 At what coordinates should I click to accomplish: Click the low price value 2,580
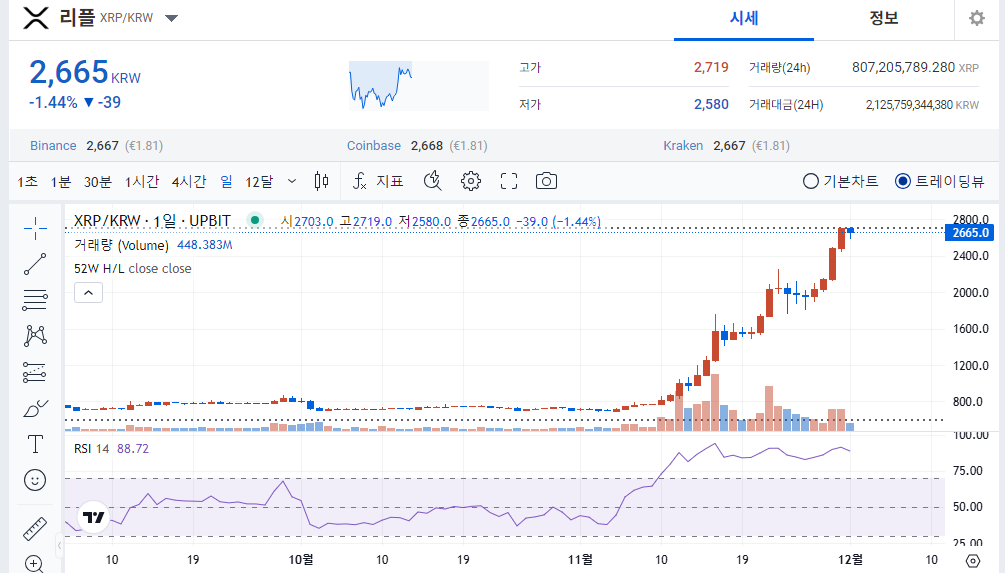(x=711, y=104)
